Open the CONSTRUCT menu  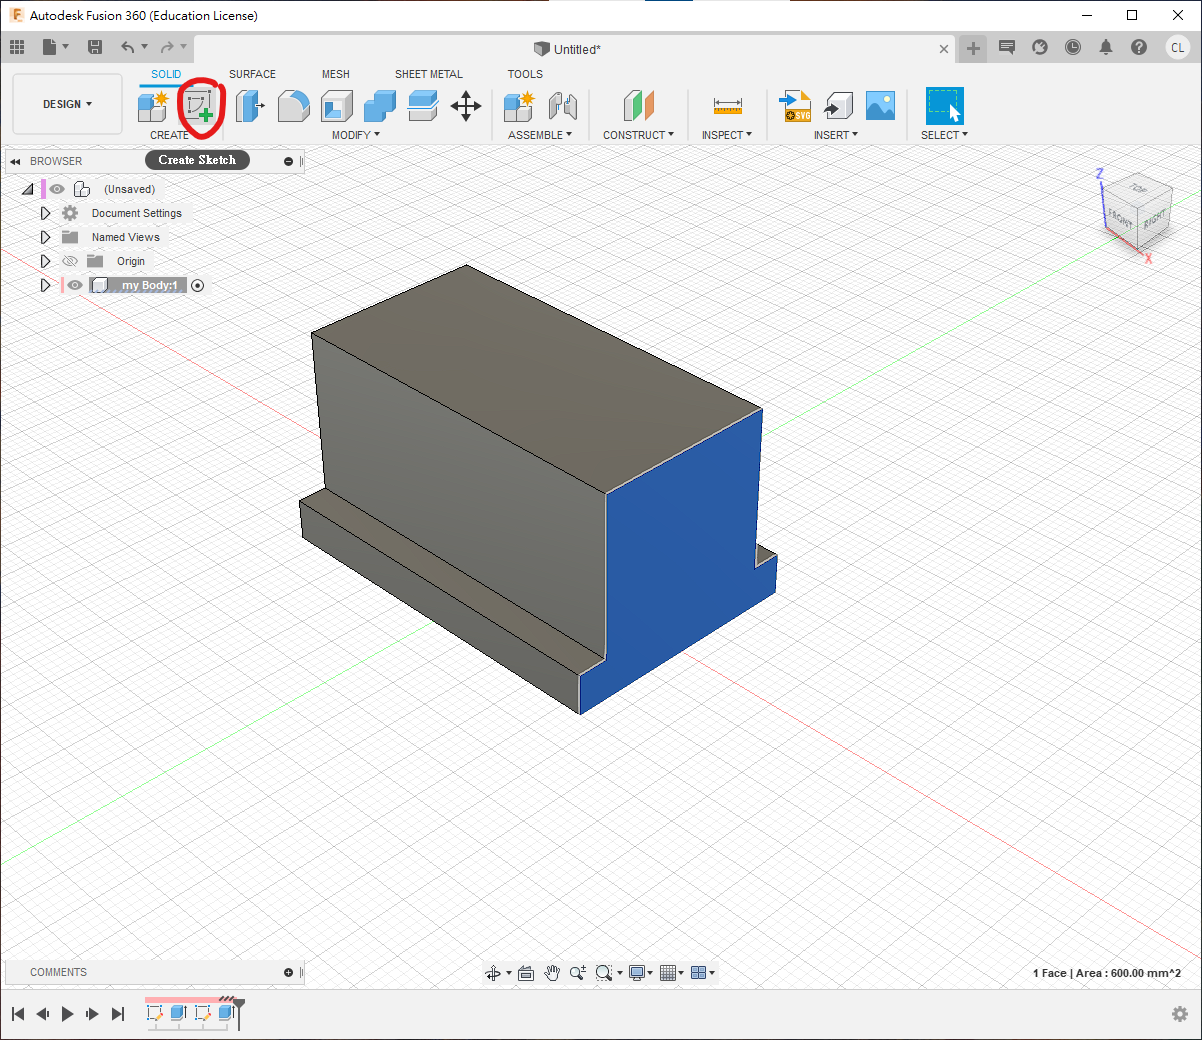[x=638, y=135]
